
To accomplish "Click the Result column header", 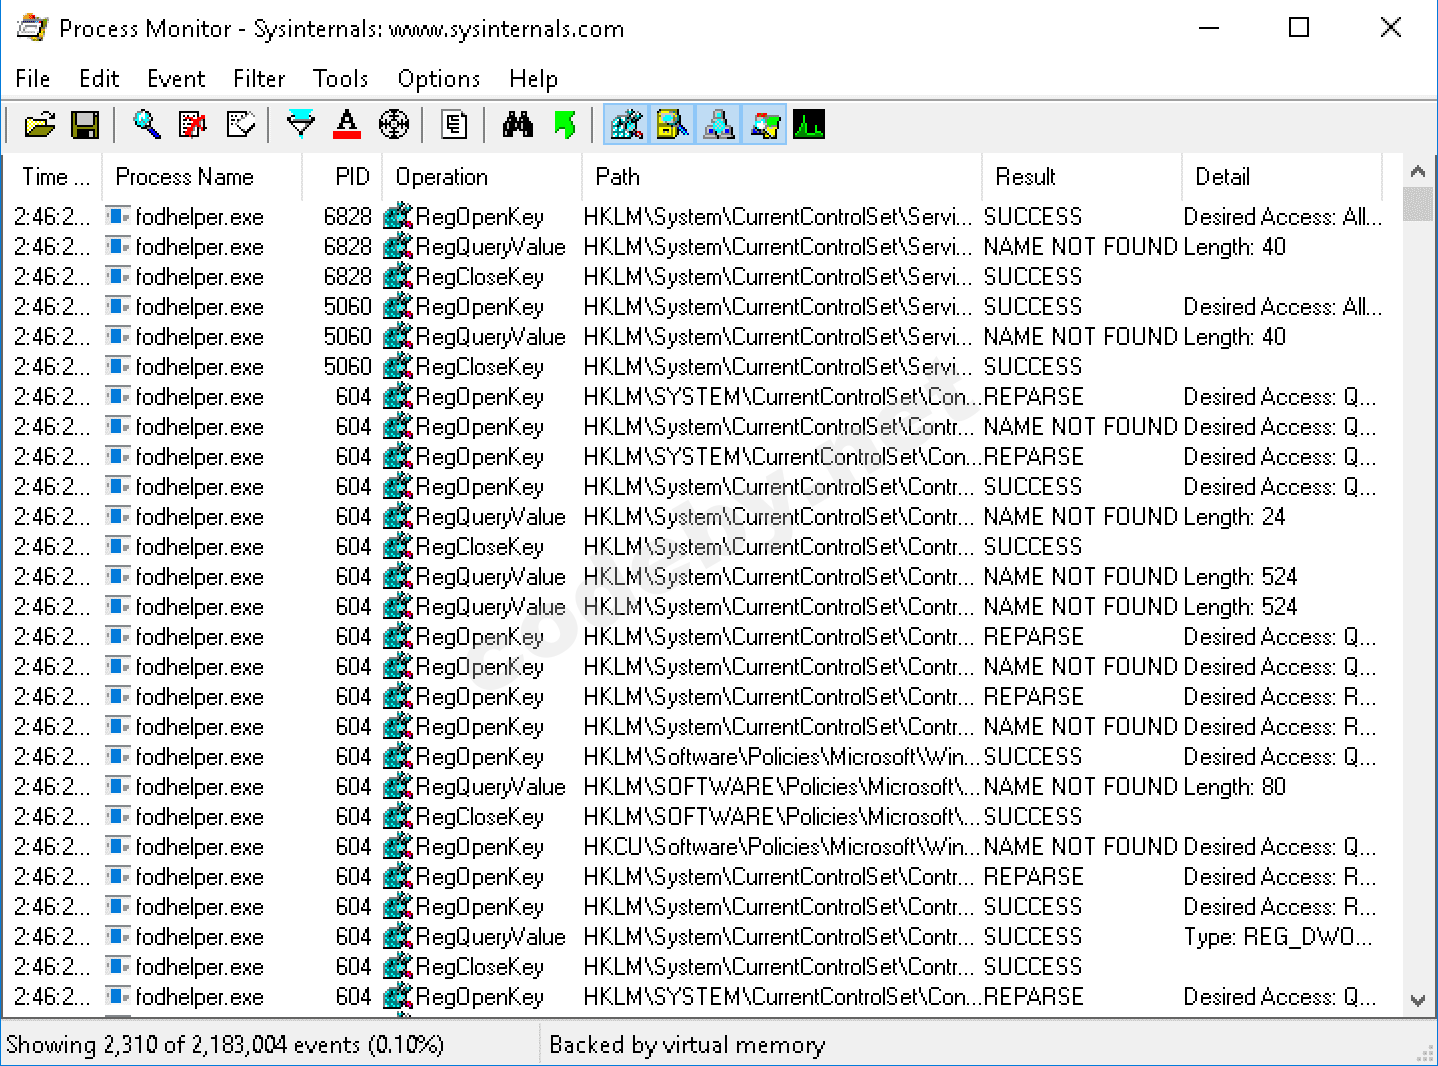I will point(1083,177).
